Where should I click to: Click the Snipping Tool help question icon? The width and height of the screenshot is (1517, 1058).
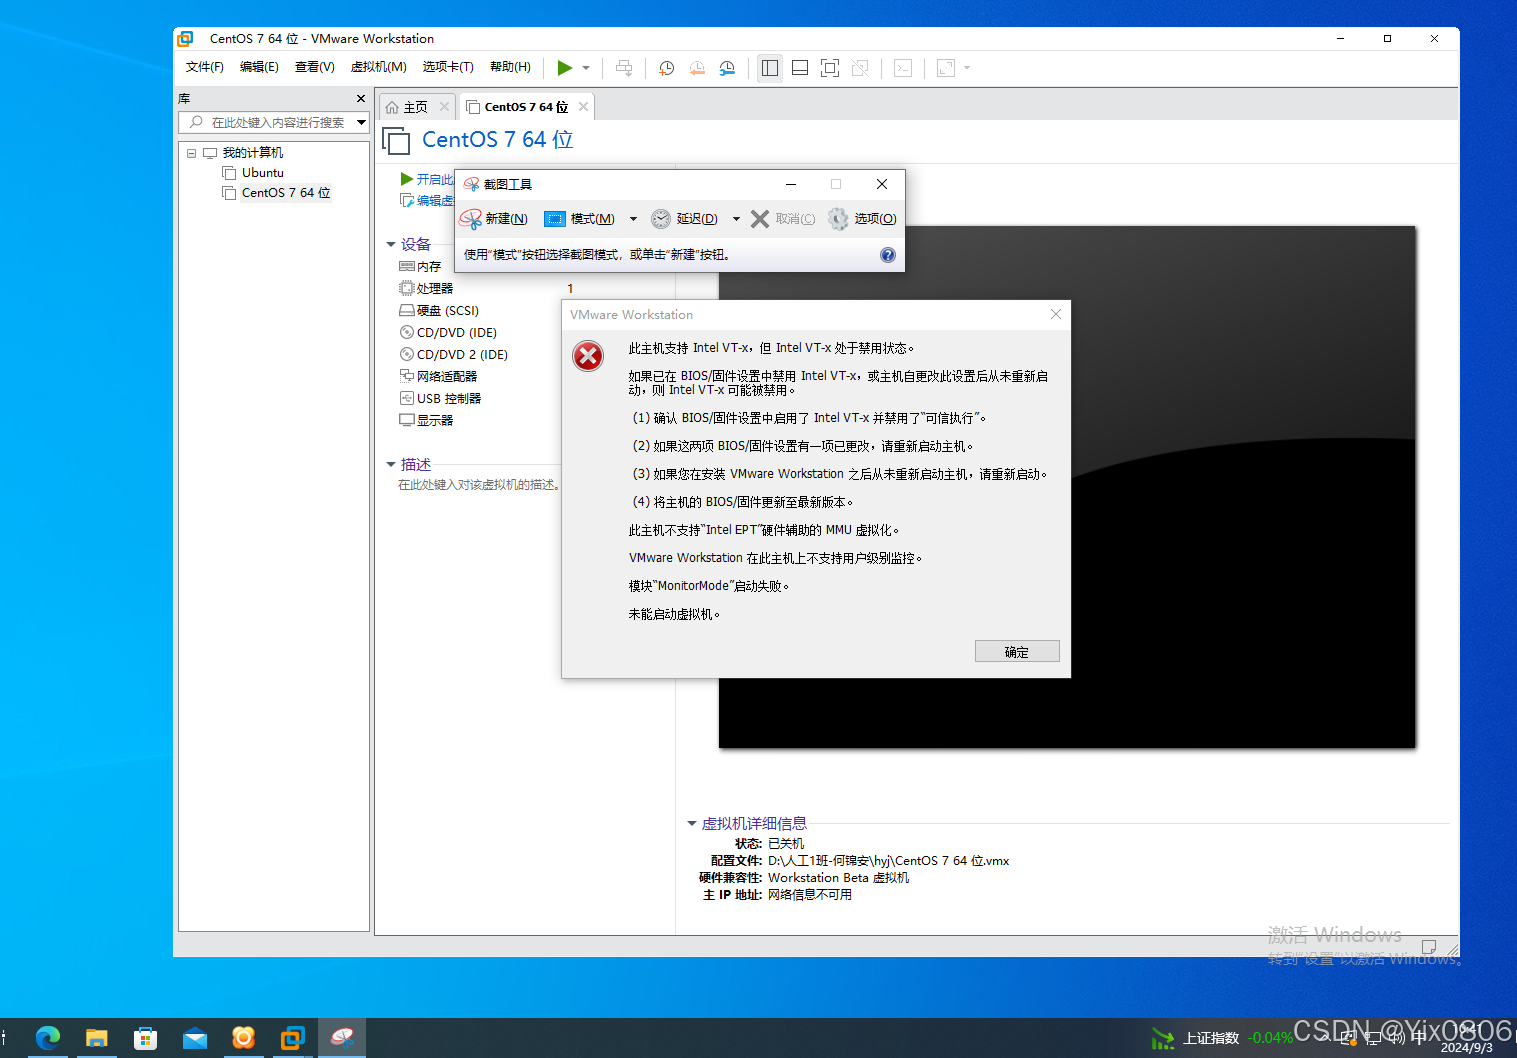pos(888,255)
